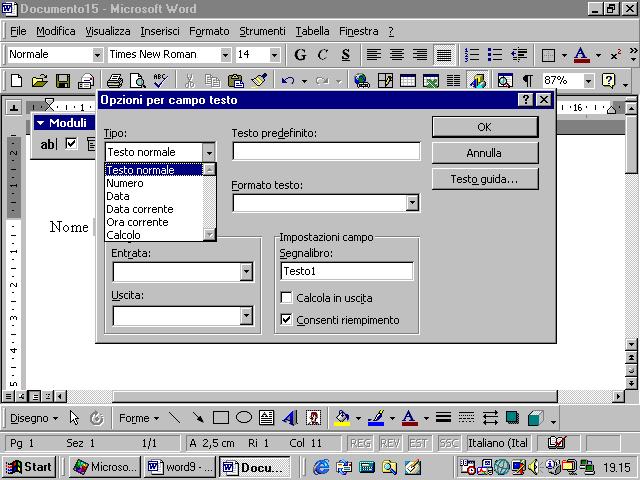The height and width of the screenshot is (480, 640).
Task: Apply right alignment icon
Action: pos(420,55)
